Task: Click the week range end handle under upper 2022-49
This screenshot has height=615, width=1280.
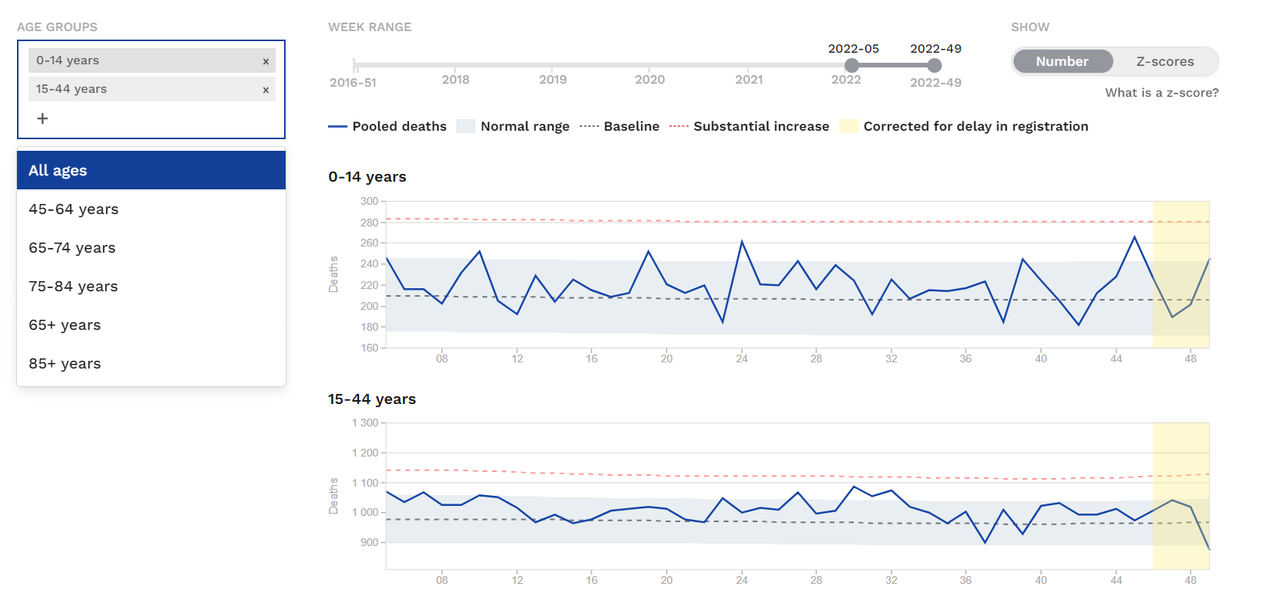Action: point(934,65)
